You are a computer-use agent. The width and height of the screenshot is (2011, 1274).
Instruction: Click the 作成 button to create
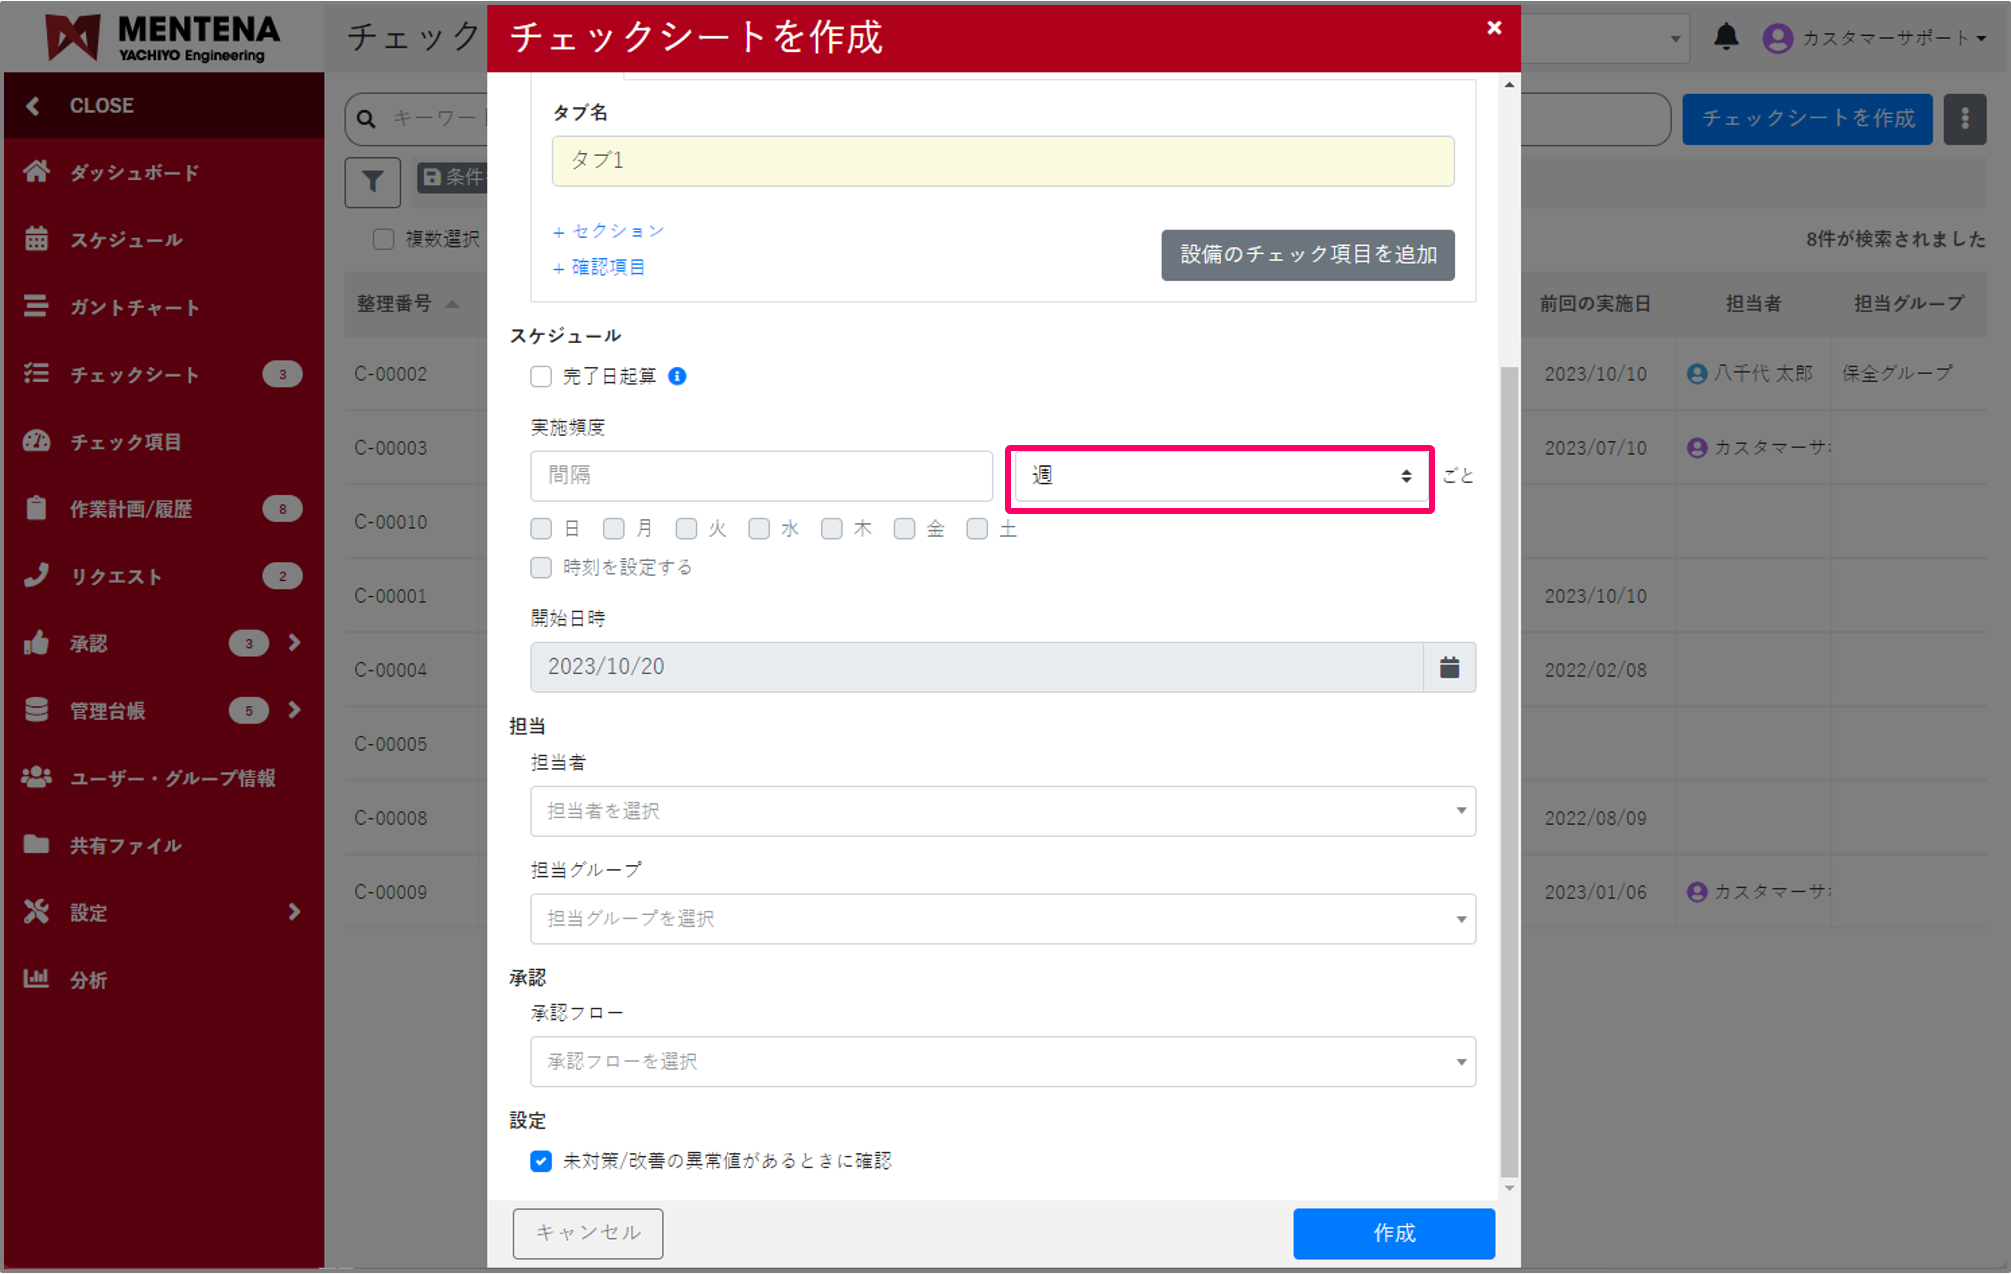click(x=1393, y=1233)
